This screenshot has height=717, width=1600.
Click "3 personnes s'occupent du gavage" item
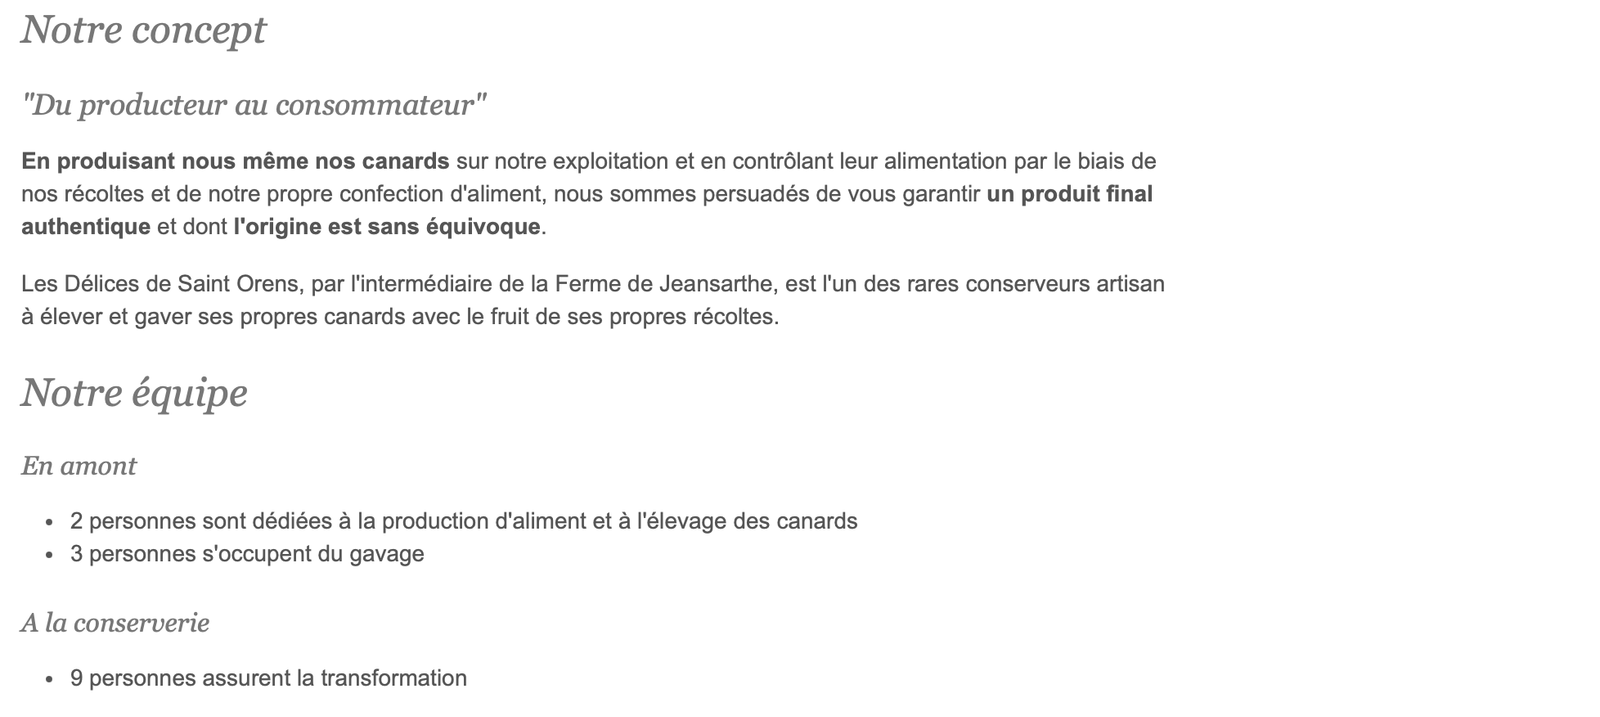[x=247, y=554]
